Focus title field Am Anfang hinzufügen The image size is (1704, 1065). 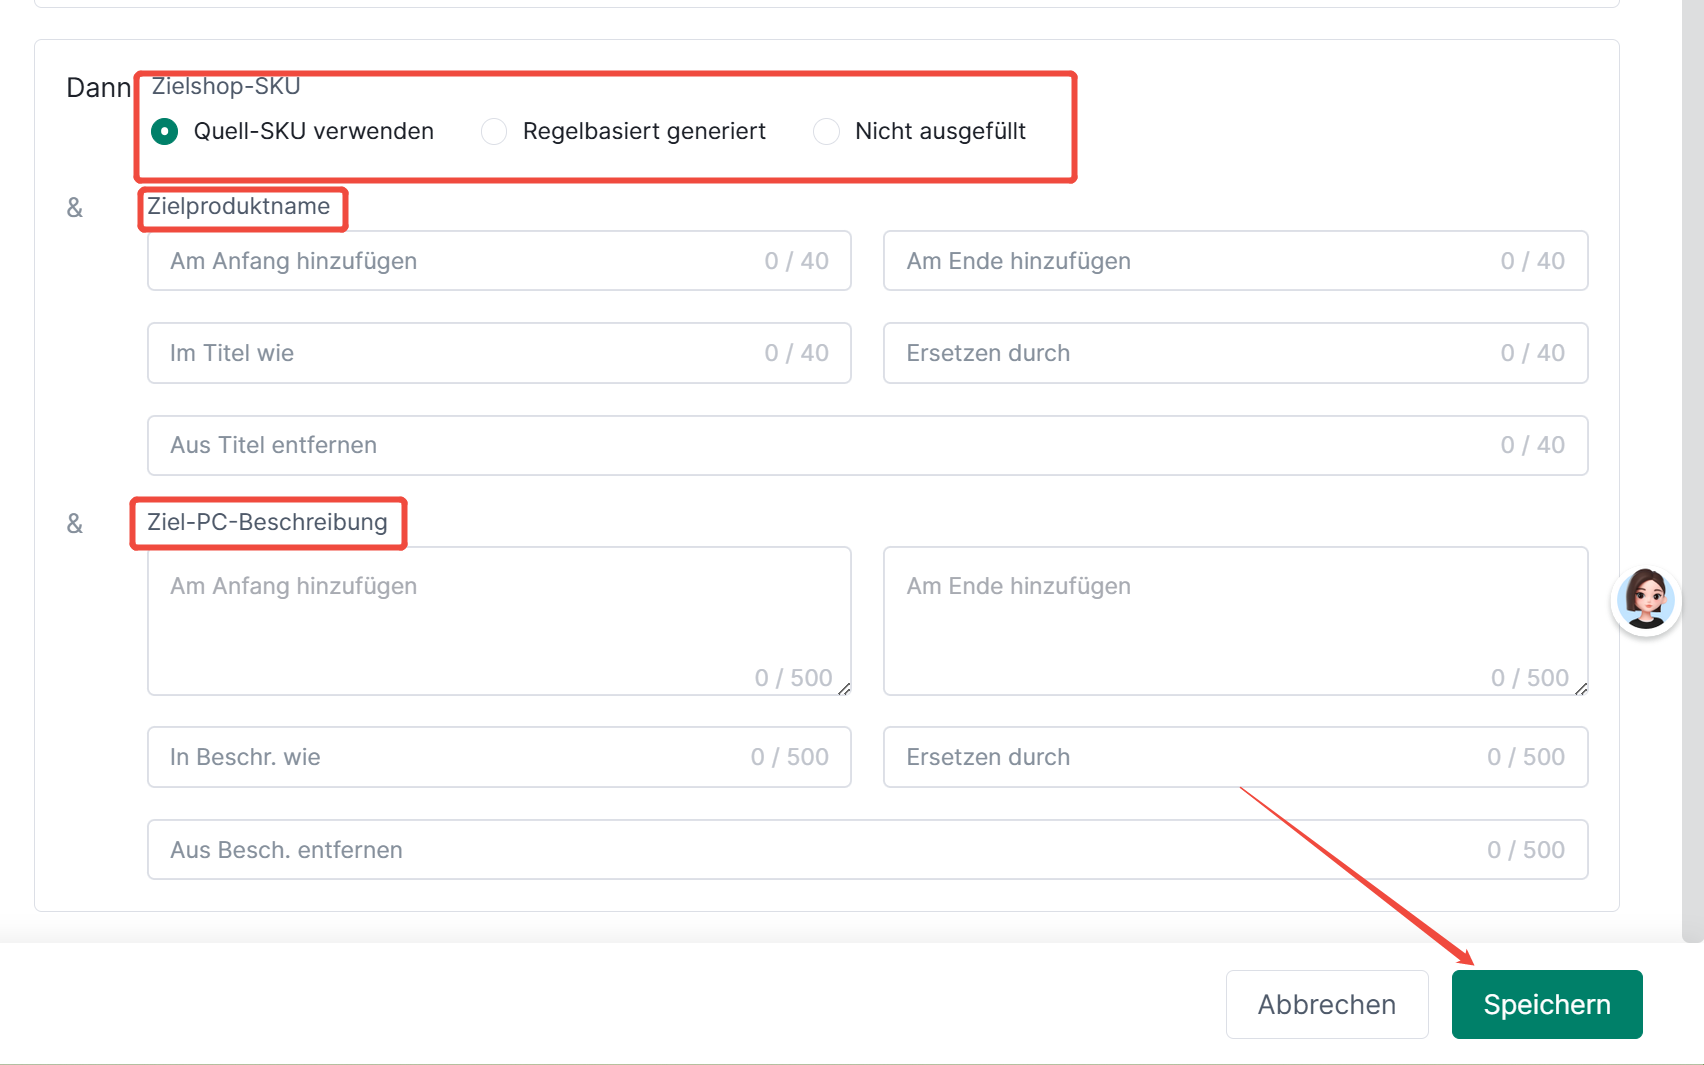tap(499, 261)
